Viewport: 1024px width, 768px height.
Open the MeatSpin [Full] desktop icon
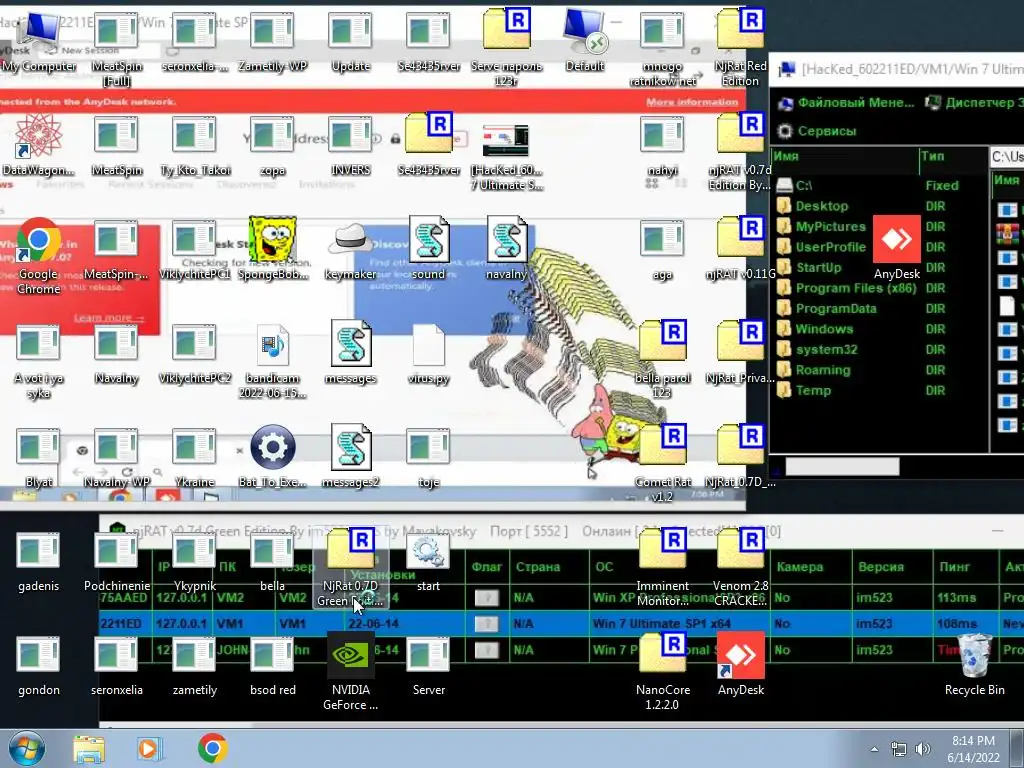(116, 47)
